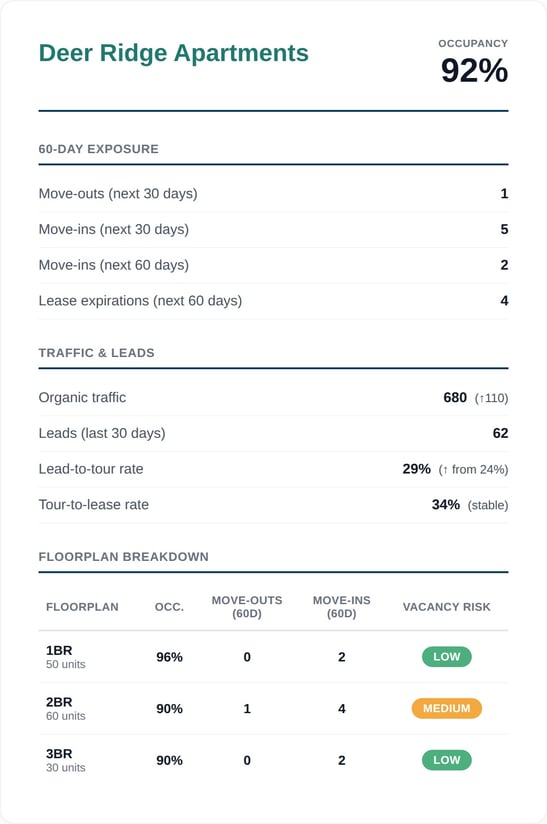Click the LOW risk badge for 1BR
Image resolution: width=547 pixels, height=824 pixels.
point(447,656)
